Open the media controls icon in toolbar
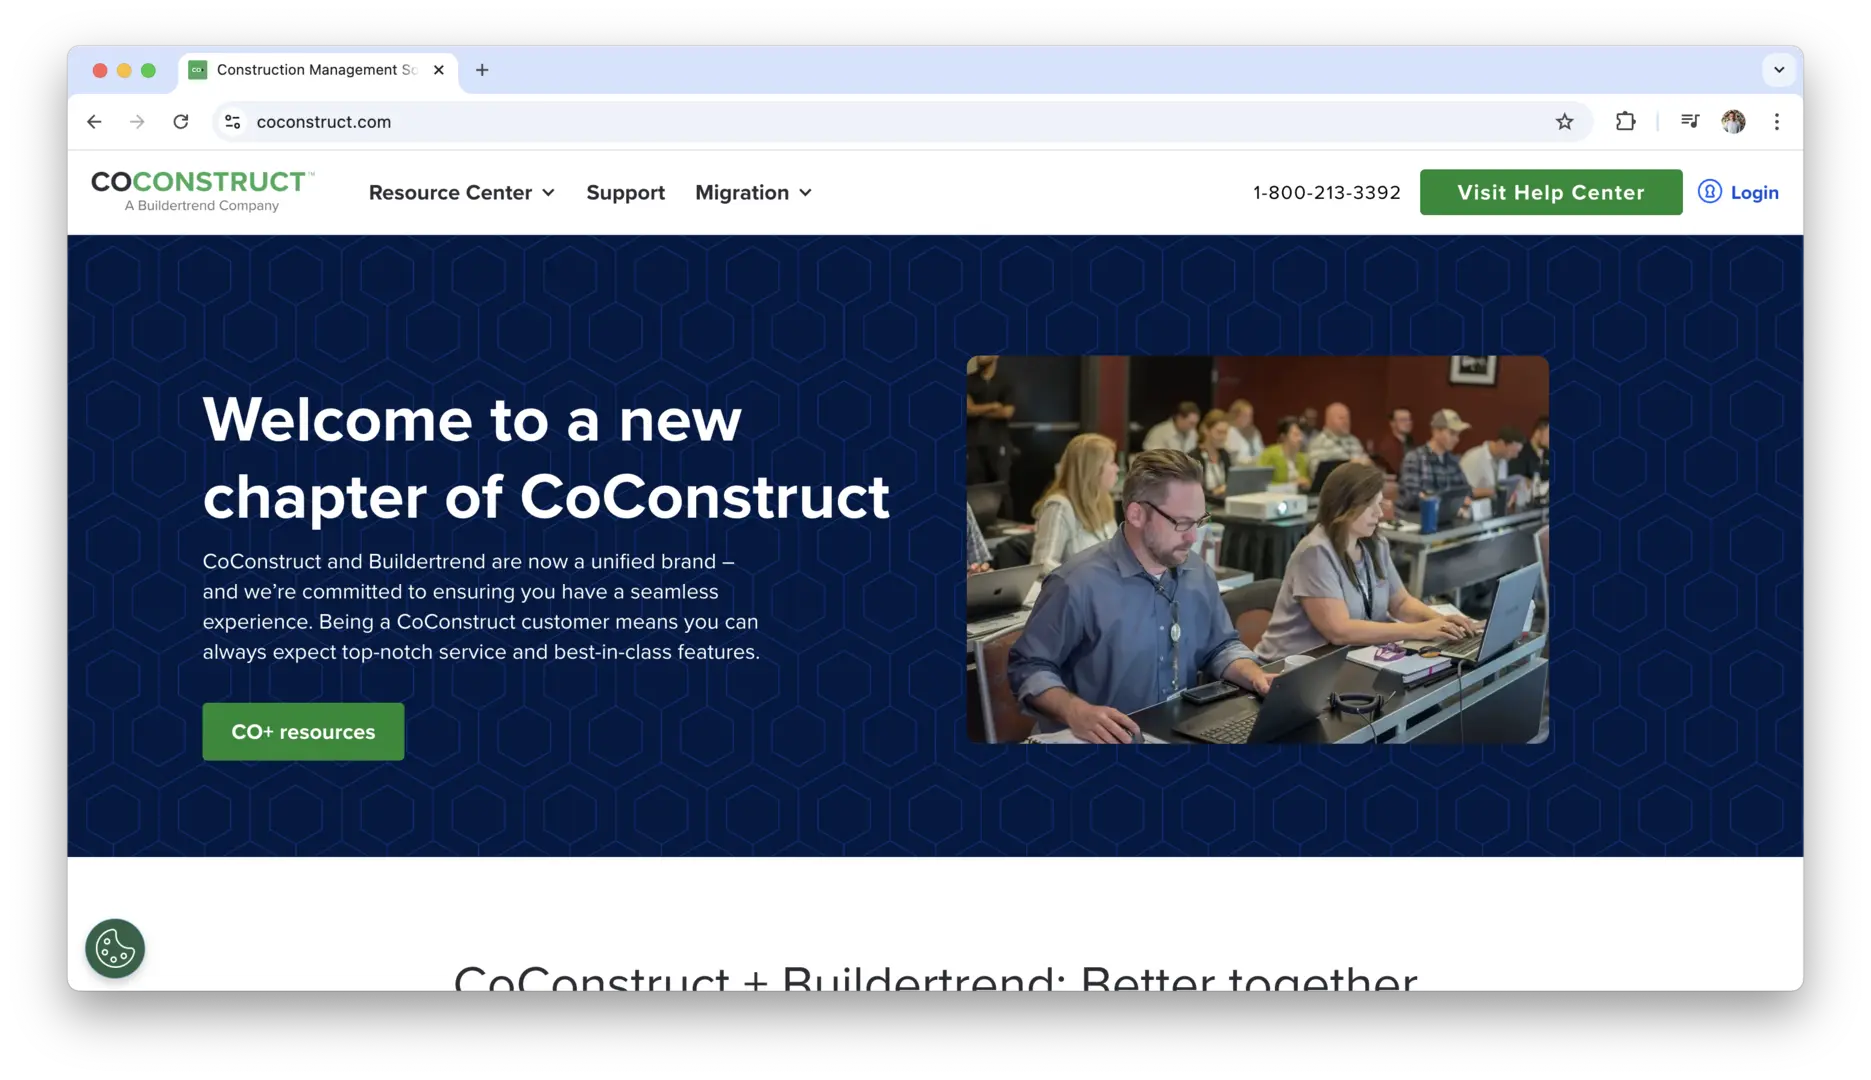Screen dimensions: 1871x1080 1690,122
